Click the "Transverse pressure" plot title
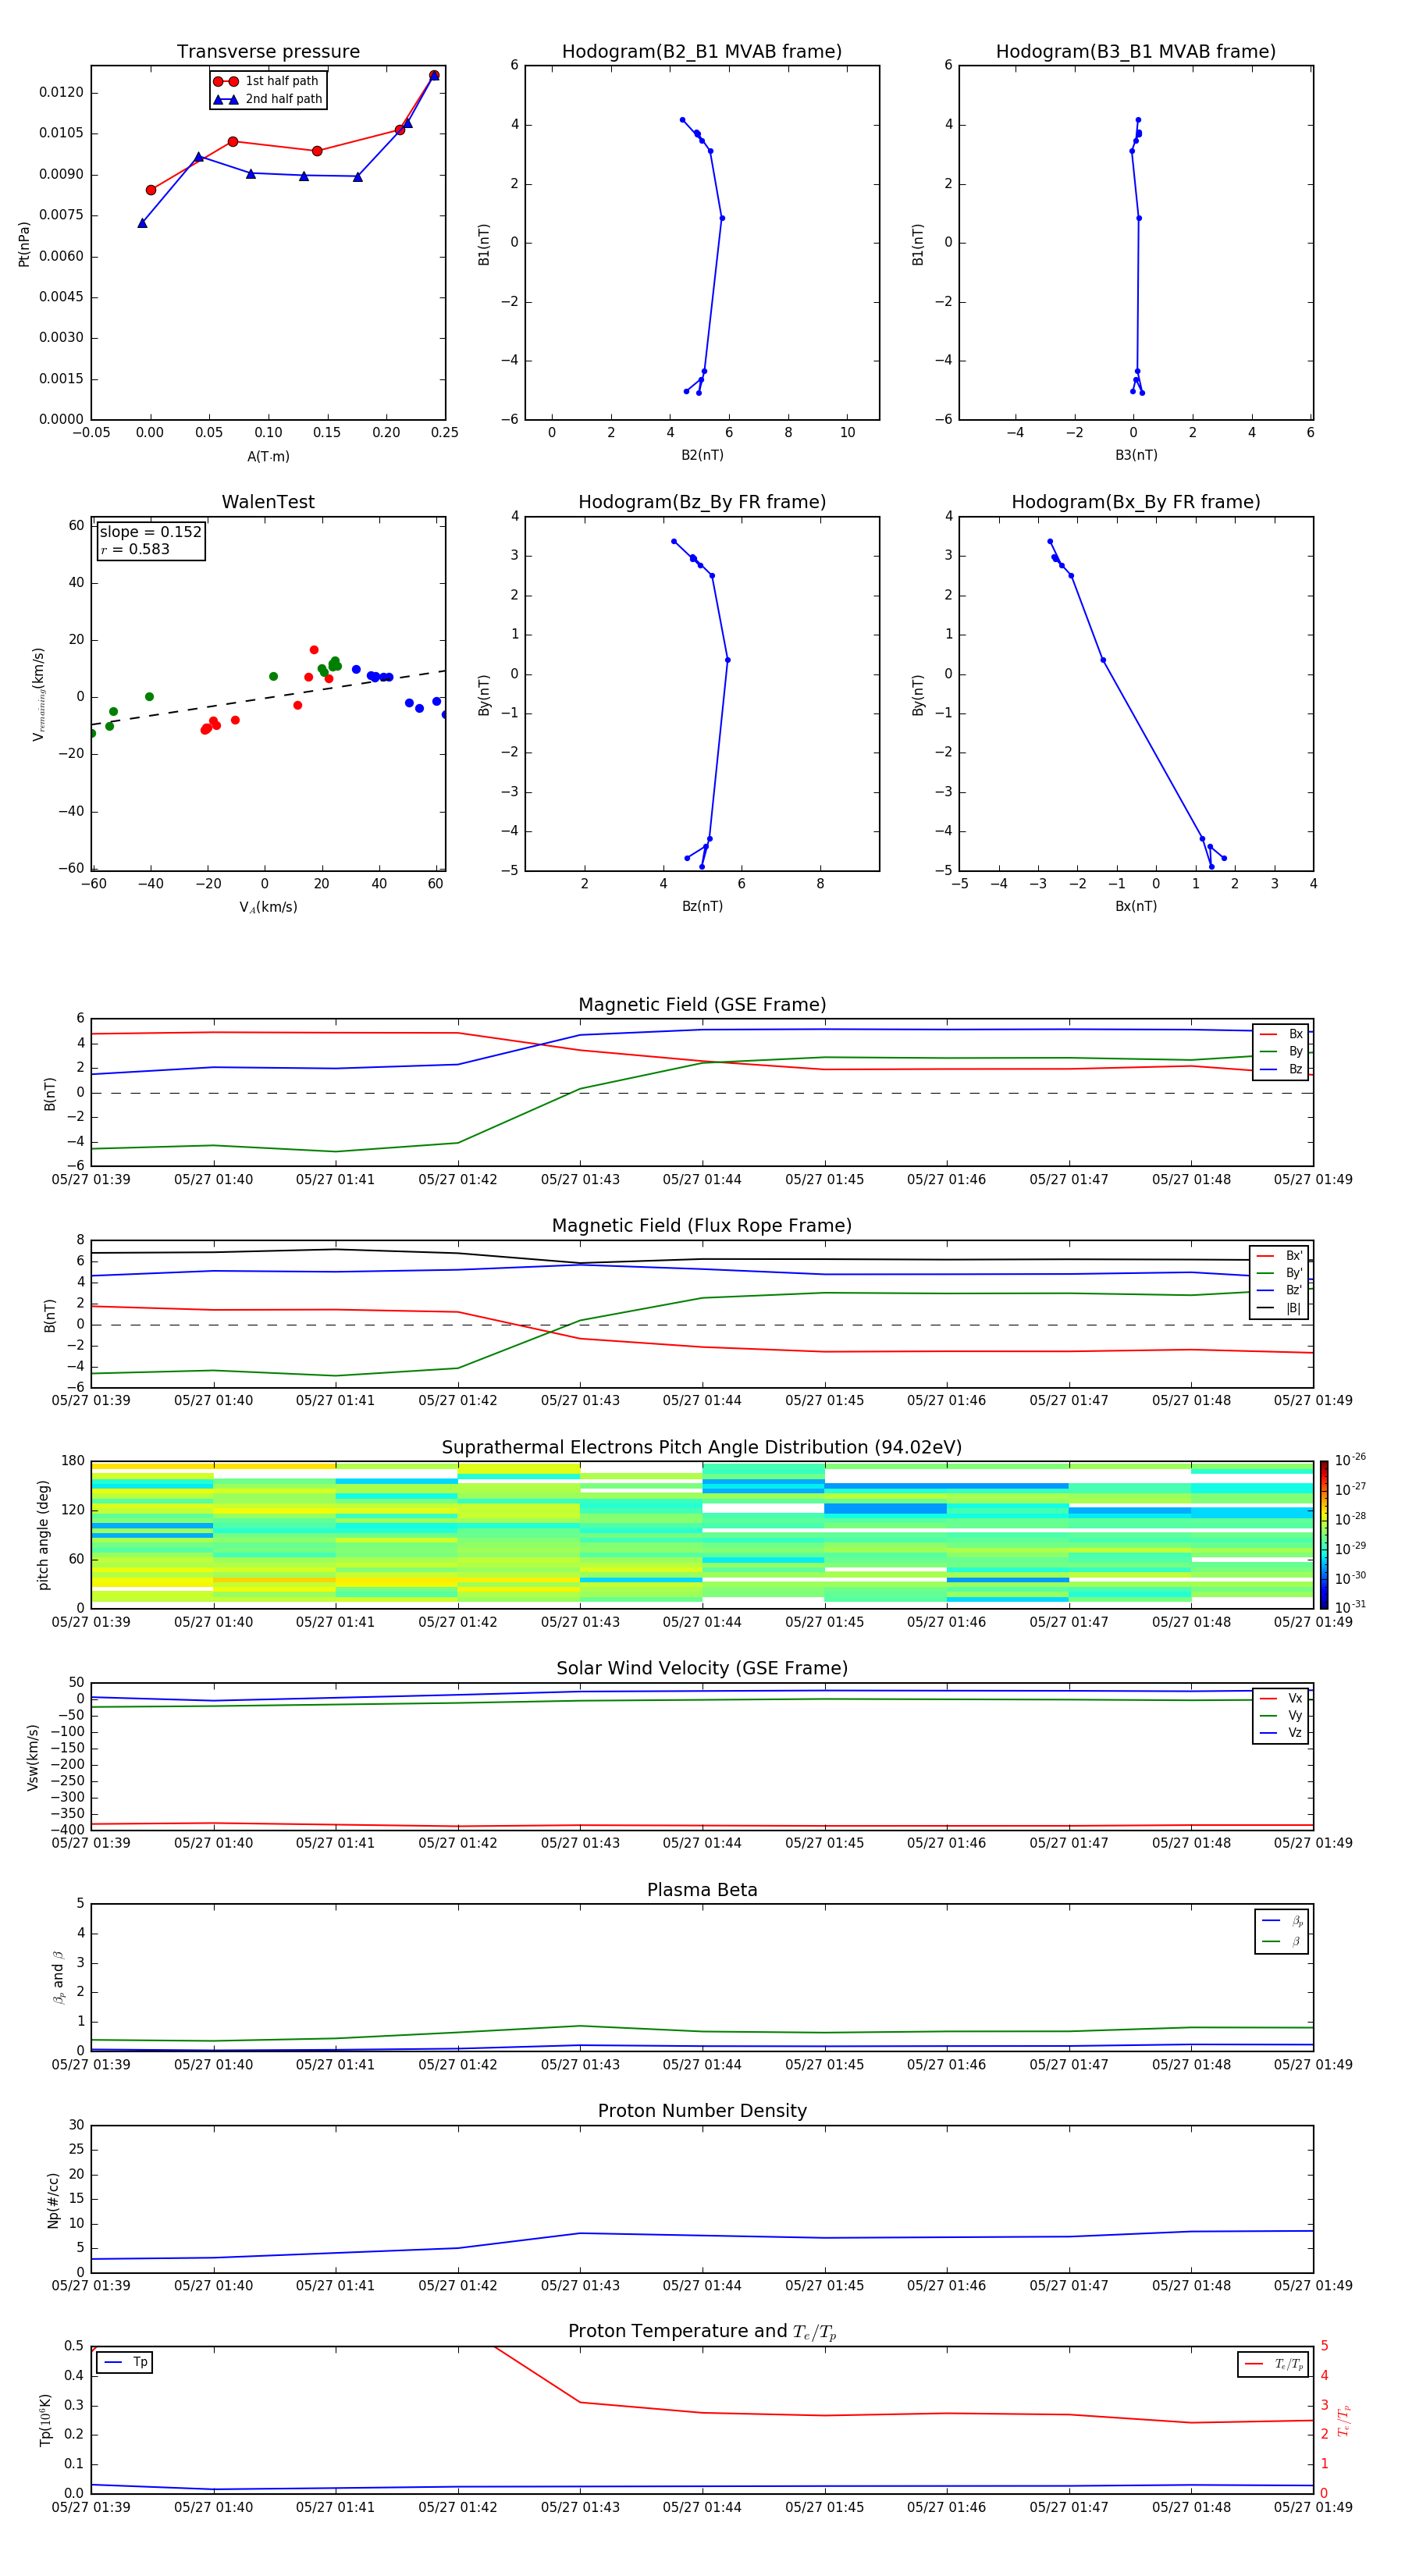 click(268, 52)
